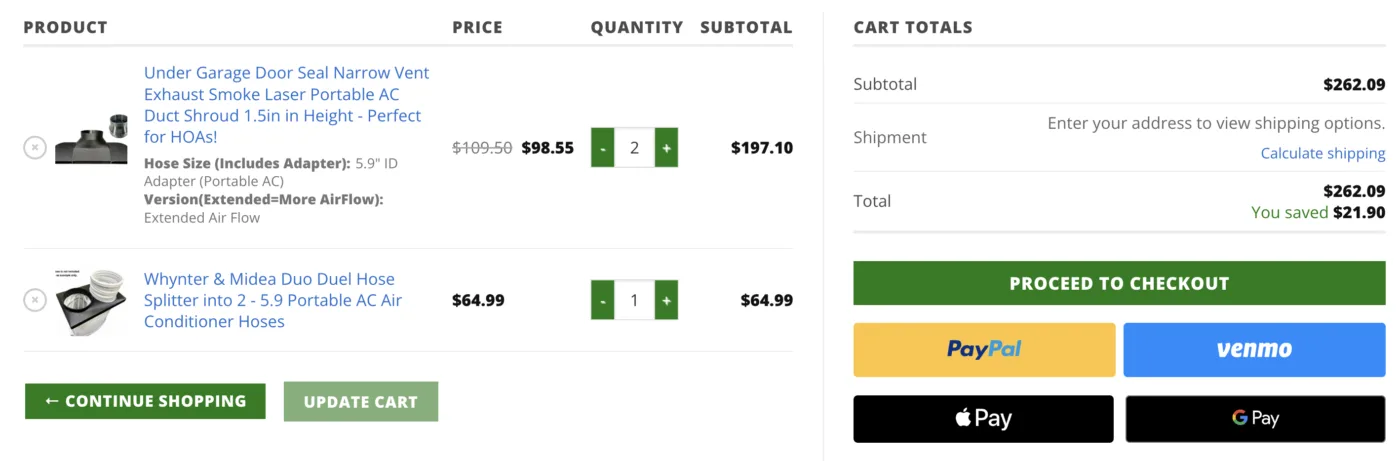Open the Under Garage Door Seal product link
Viewport: 1400px width, 461px height.
click(x=287, y=105)
